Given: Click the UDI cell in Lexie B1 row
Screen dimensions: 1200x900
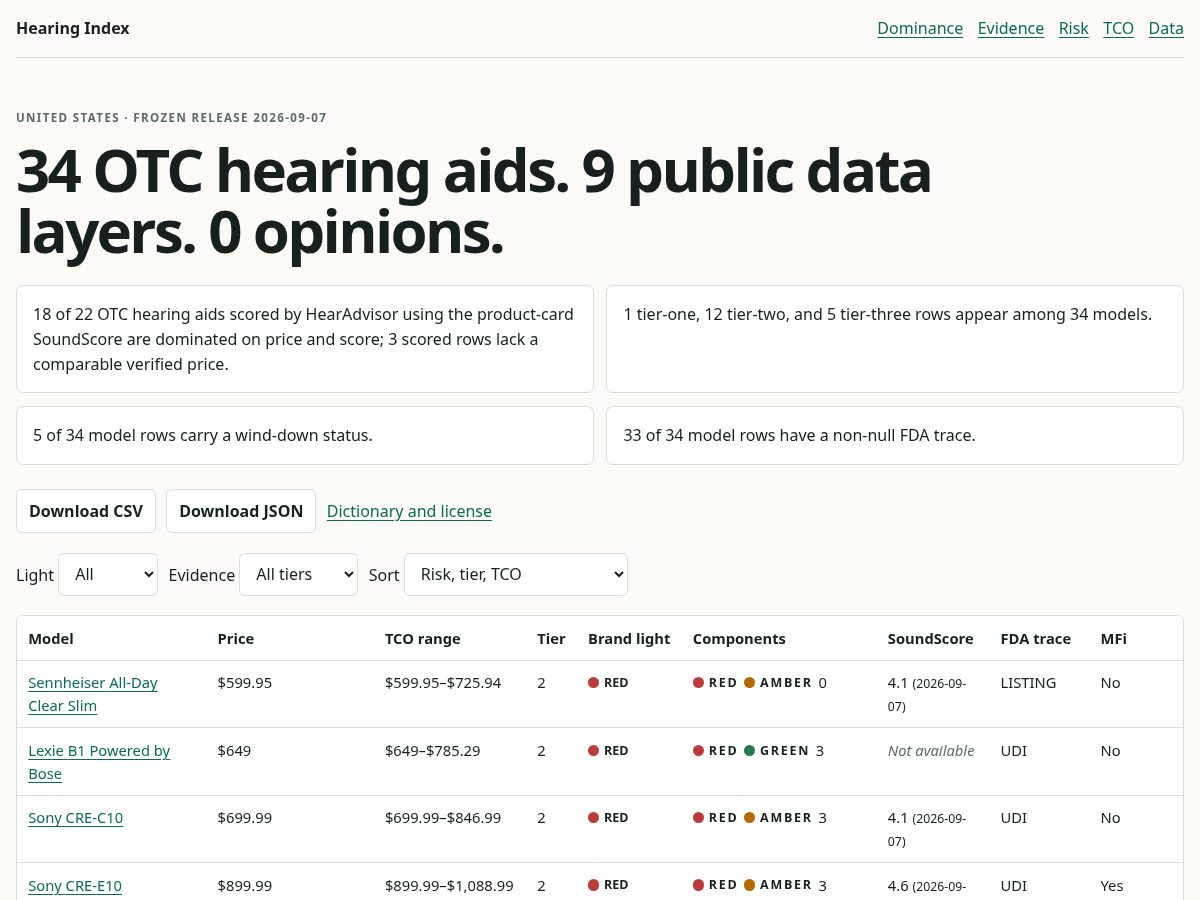Looking at the screenshot, I should (x=1014, y=751).
